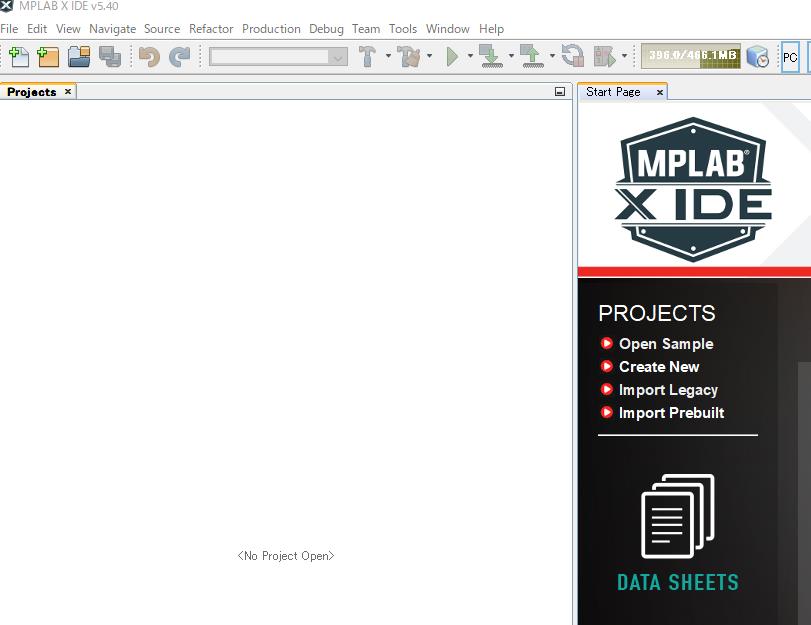Open the View menu
Viewport: 811px width, 625px height.
68,29
